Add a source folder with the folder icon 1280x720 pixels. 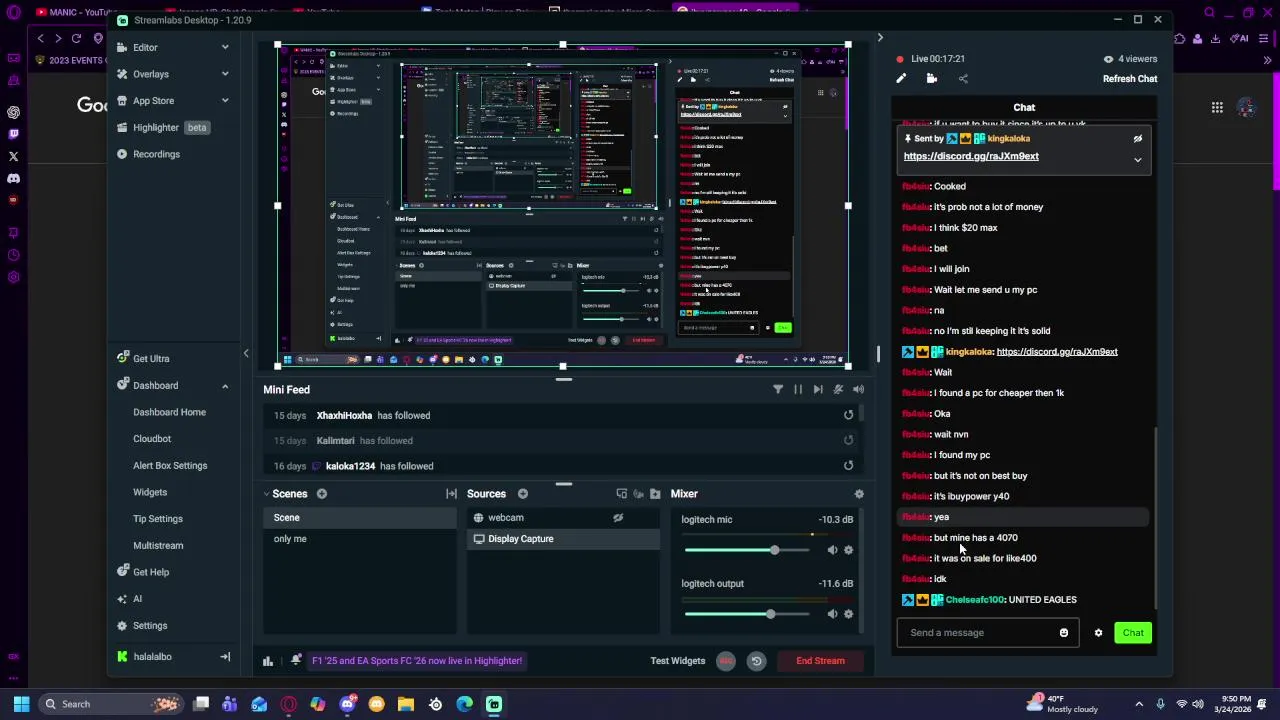tap(655, 494)
